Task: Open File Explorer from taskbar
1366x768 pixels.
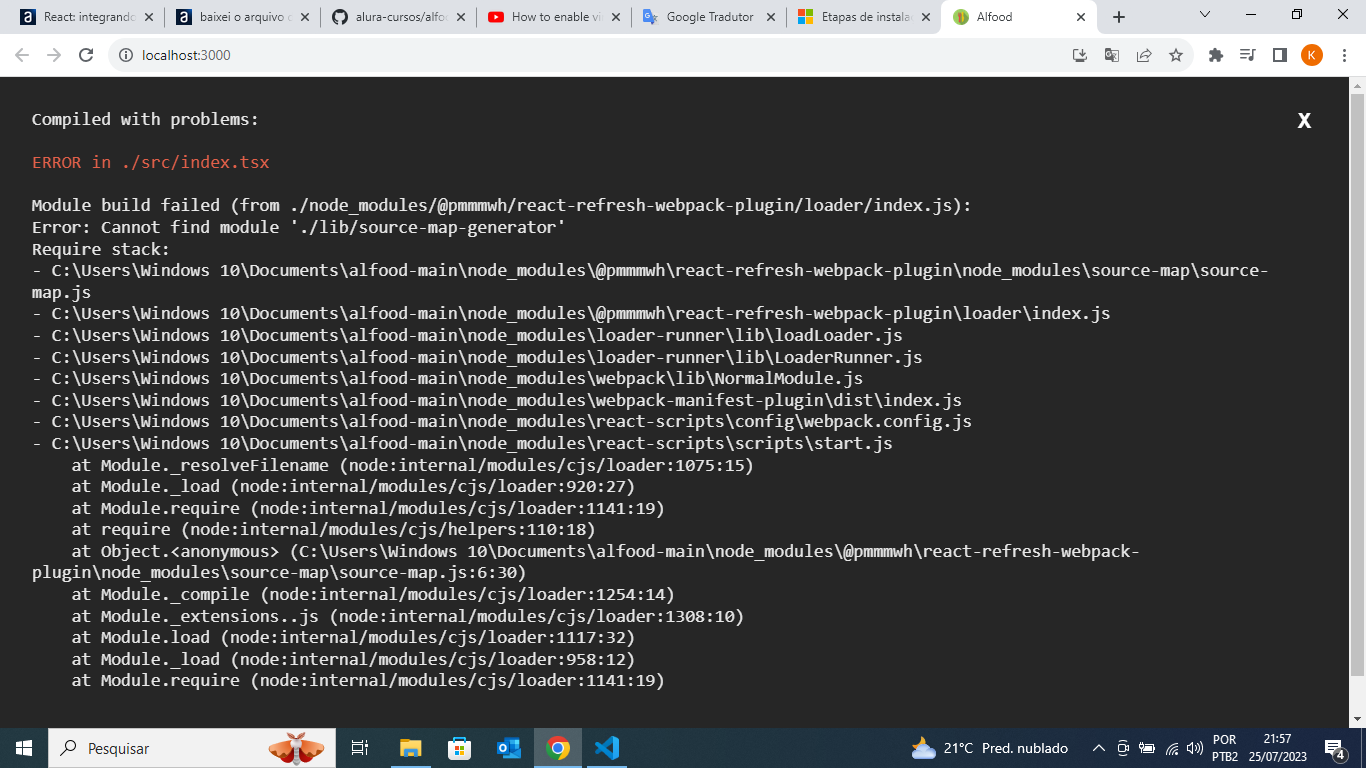Action: [410, 748]
